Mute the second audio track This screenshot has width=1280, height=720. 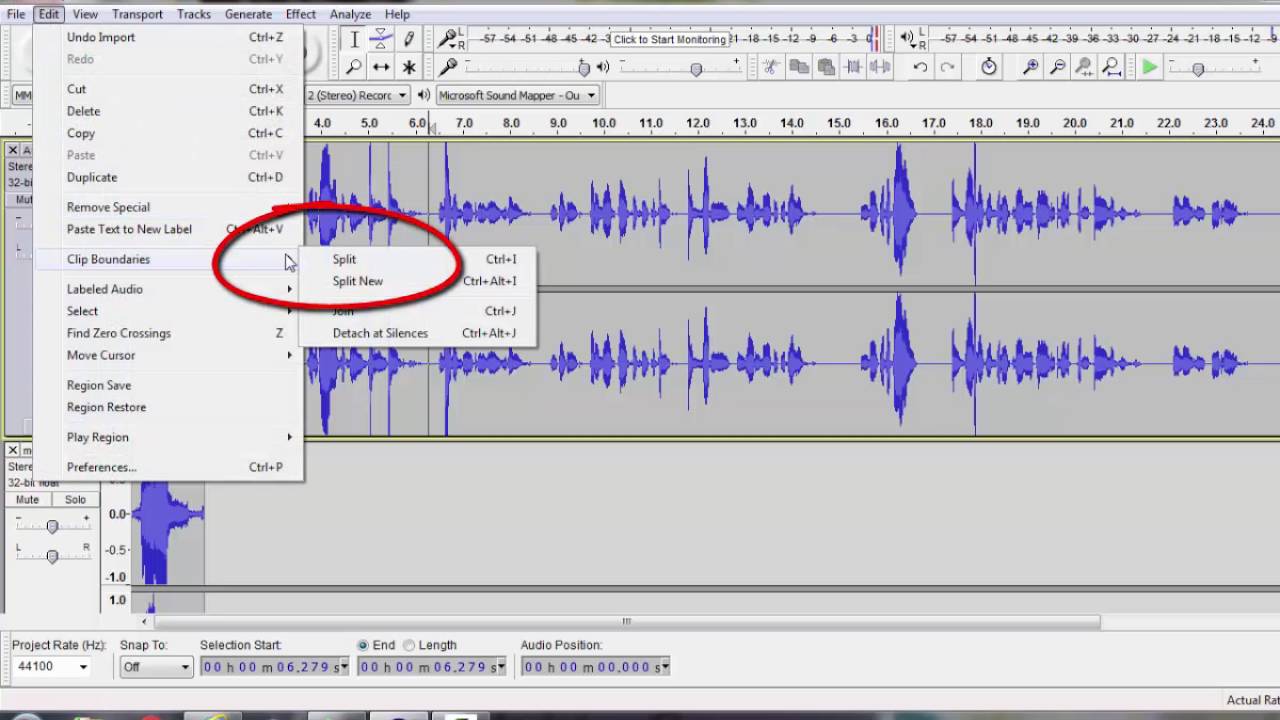27,499
